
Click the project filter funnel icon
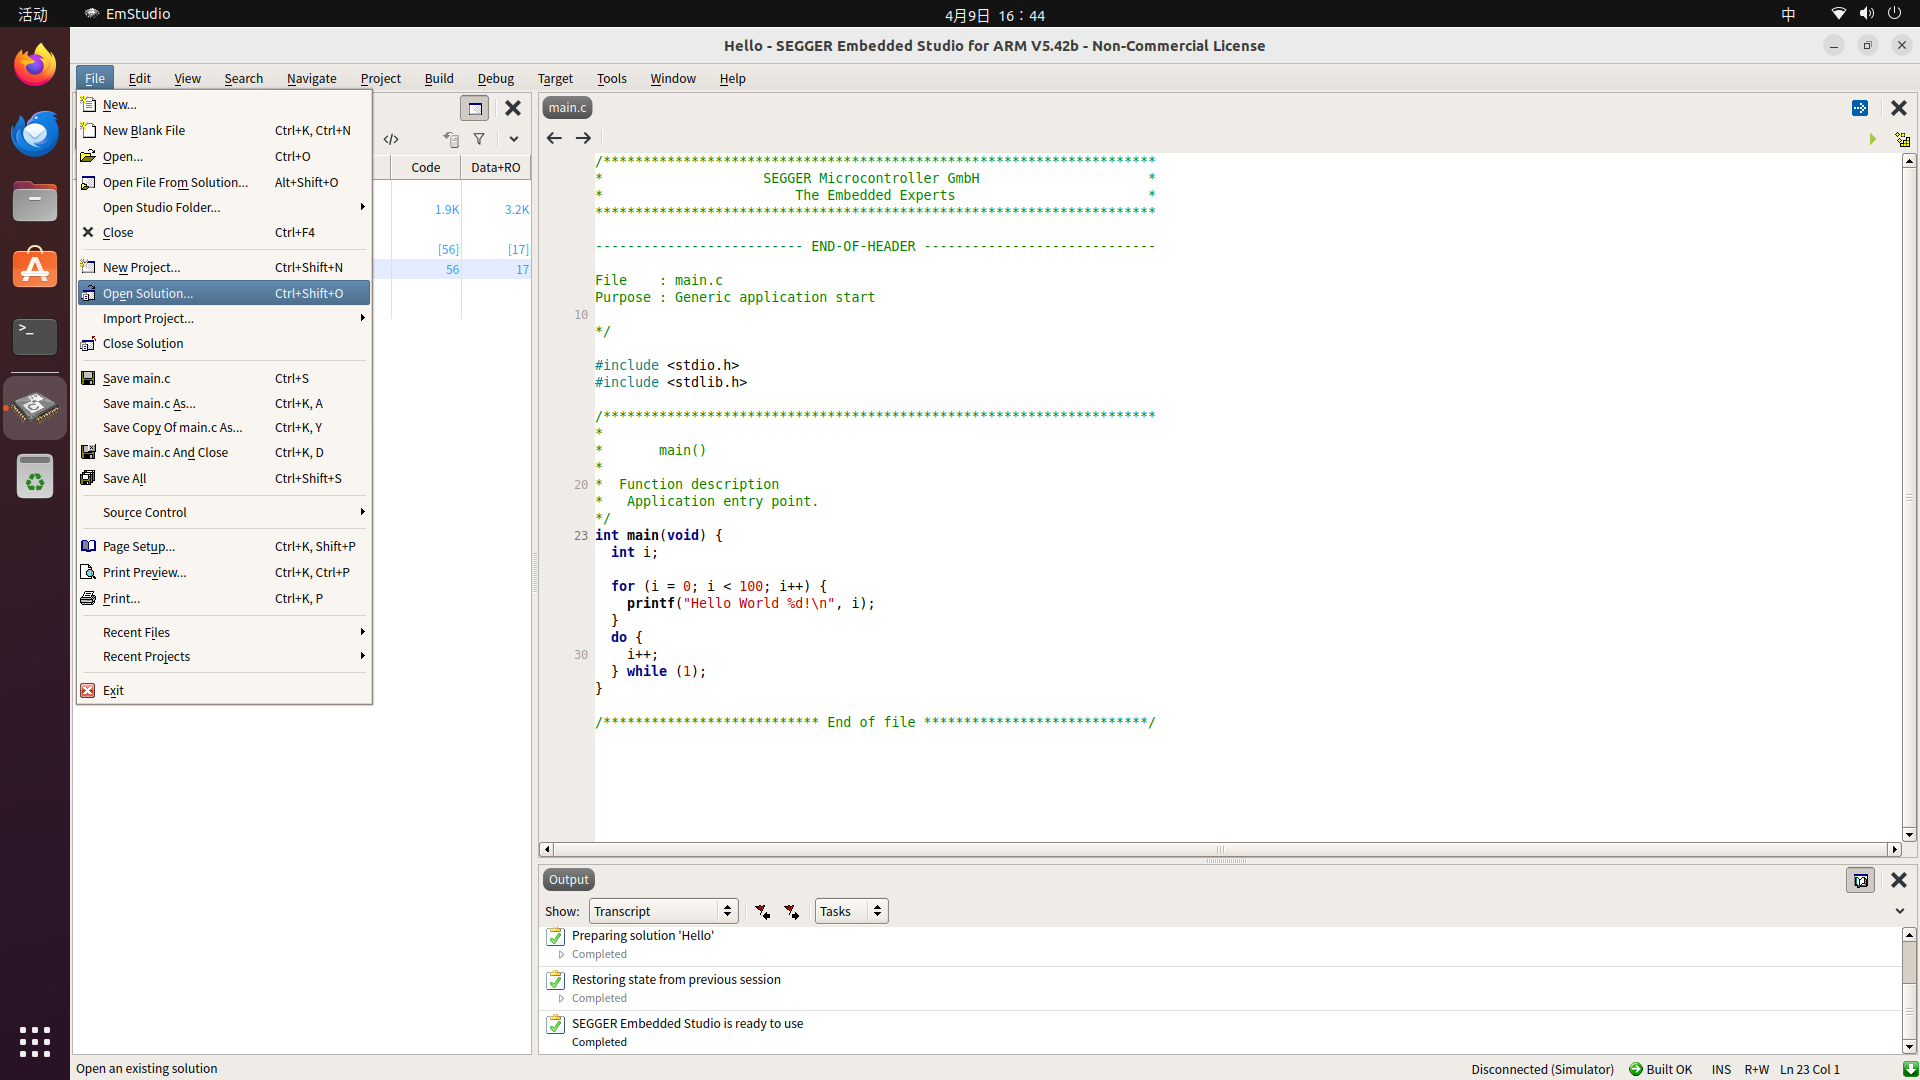[x=479, y=139]
